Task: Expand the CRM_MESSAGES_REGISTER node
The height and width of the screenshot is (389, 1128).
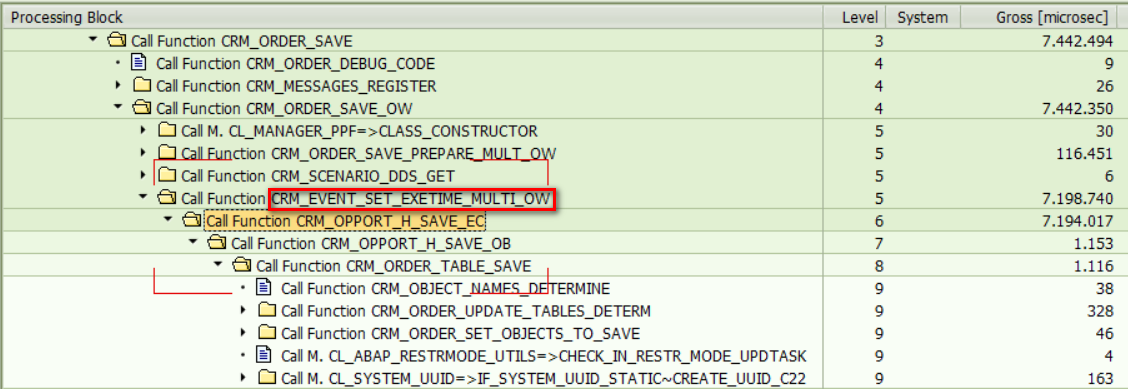Action: pyautogui.click(x=118, y=86)
